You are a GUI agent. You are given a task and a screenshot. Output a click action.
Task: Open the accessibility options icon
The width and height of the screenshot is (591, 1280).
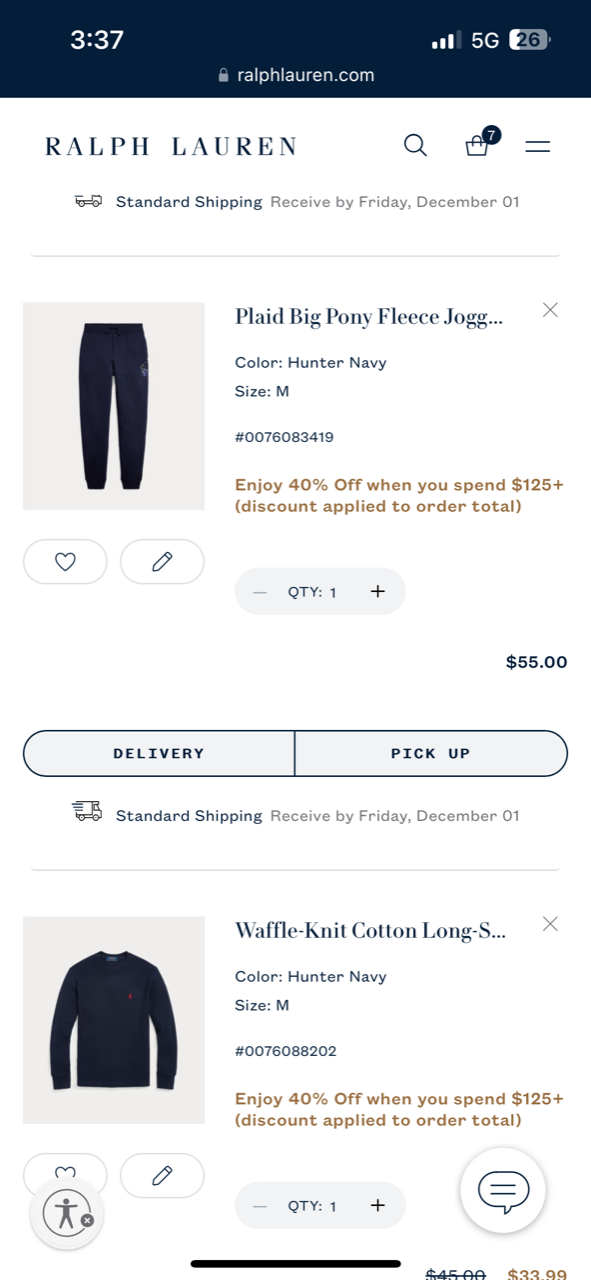[x=67, y=1212]
